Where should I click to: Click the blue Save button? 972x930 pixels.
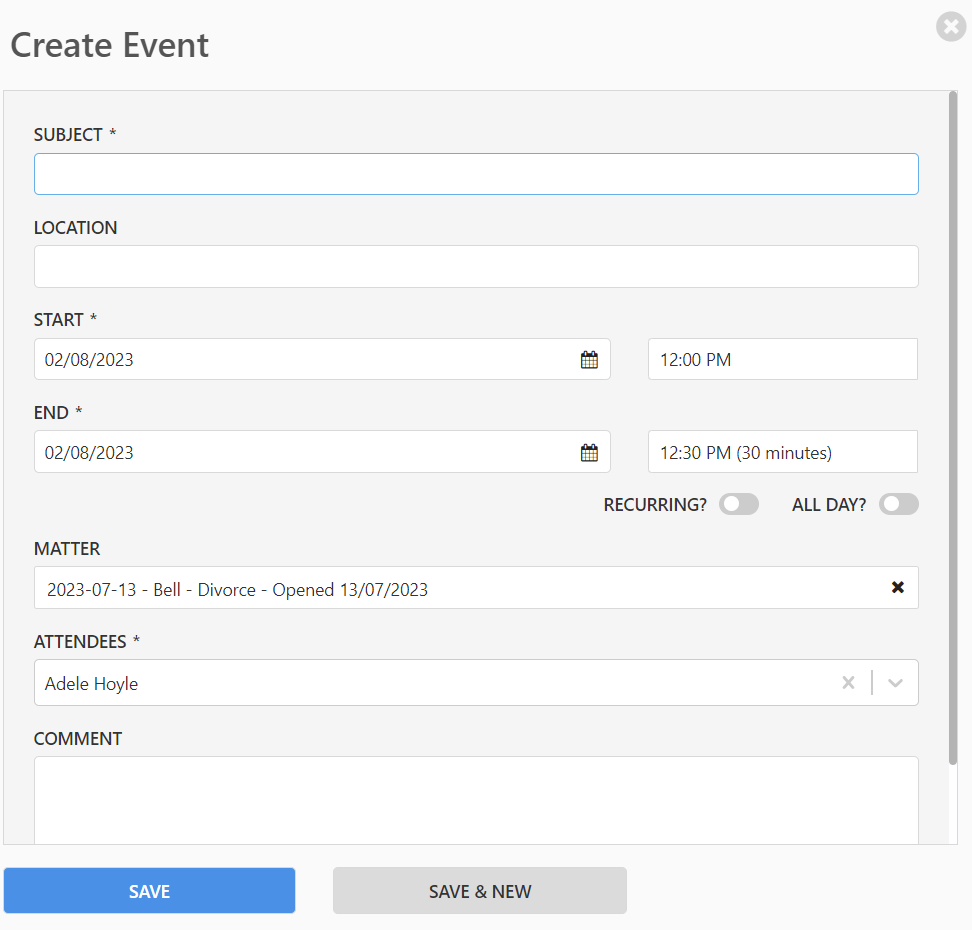point(149,890)
